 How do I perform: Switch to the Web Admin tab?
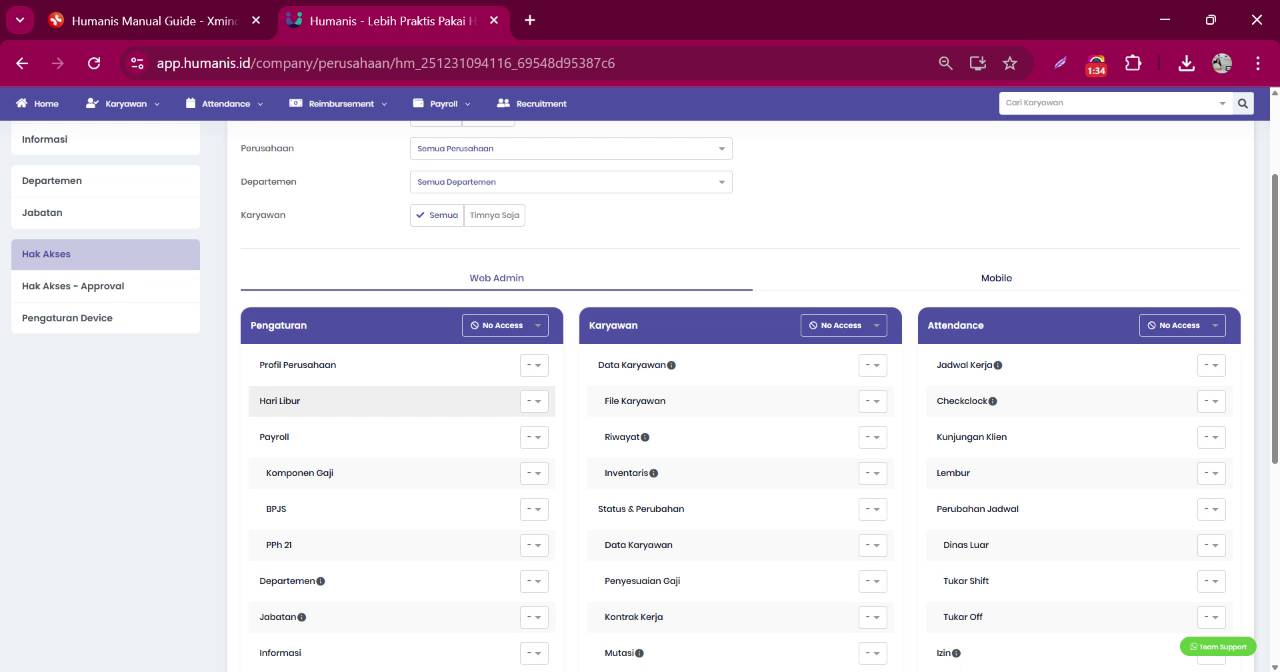[x=496, y=278]
